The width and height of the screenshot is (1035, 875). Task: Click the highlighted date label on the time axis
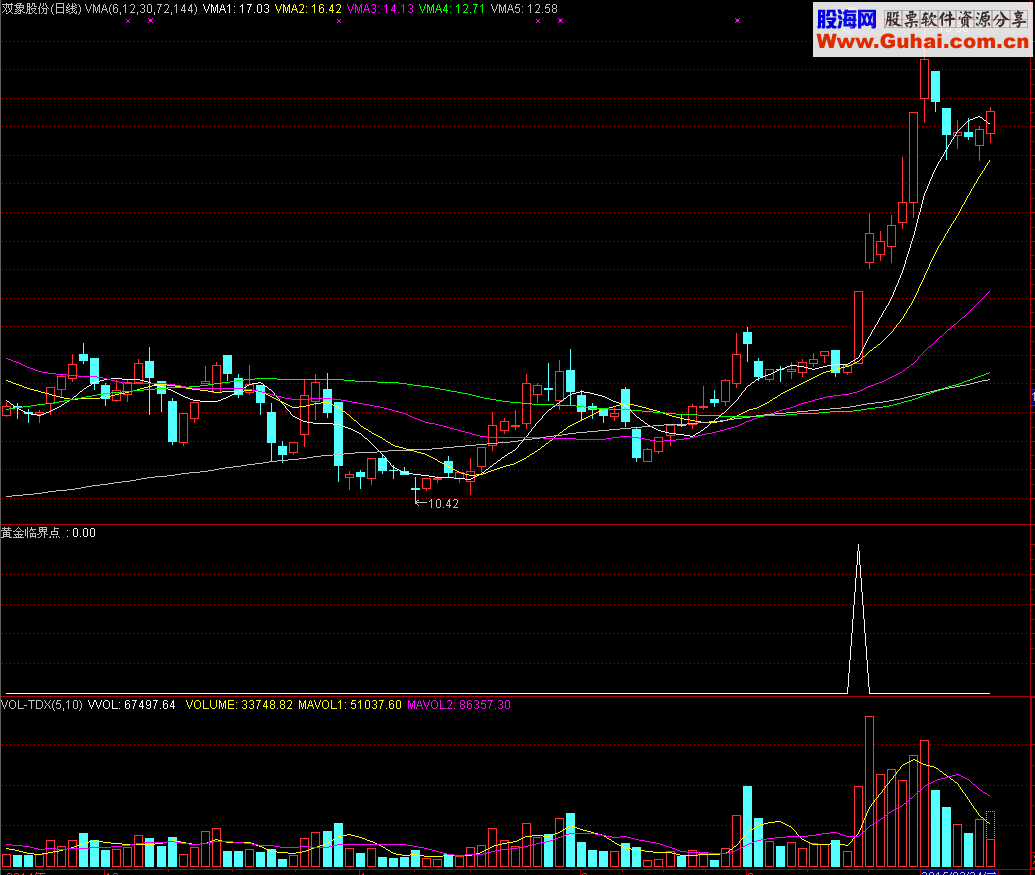pos(959,872)
